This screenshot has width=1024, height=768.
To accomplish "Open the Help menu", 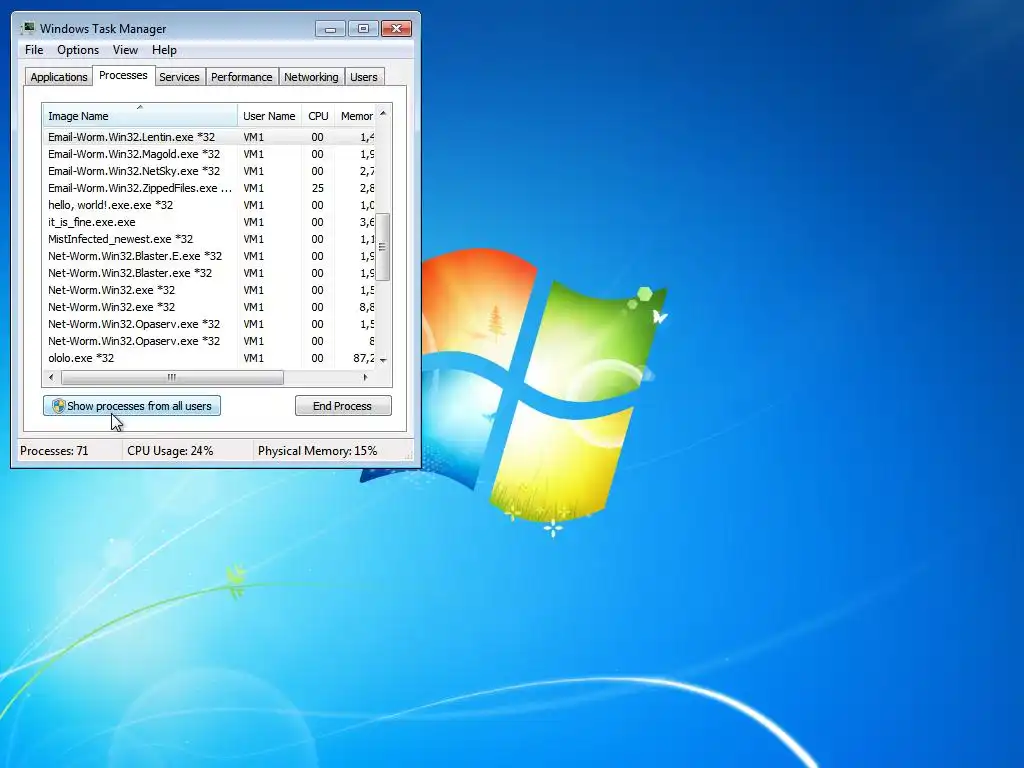I will [x=164, y=50].
